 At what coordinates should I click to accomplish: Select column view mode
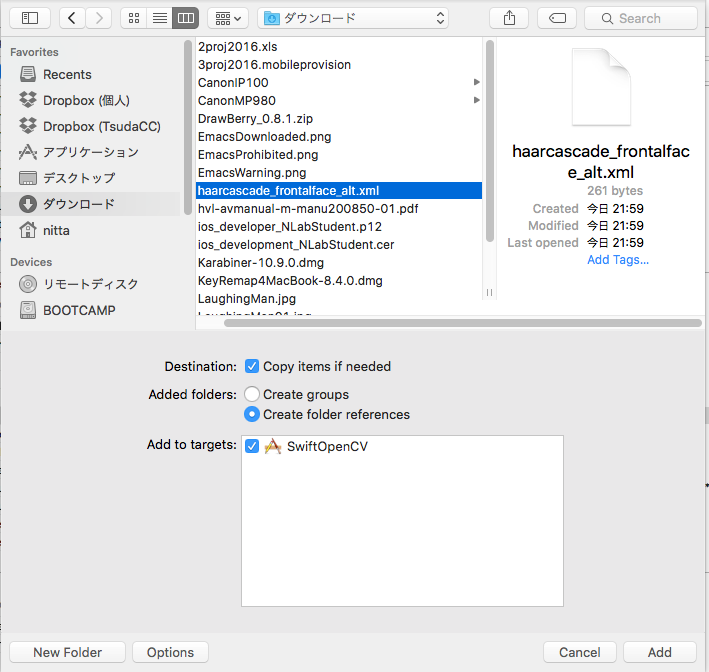tap(185, 18)
